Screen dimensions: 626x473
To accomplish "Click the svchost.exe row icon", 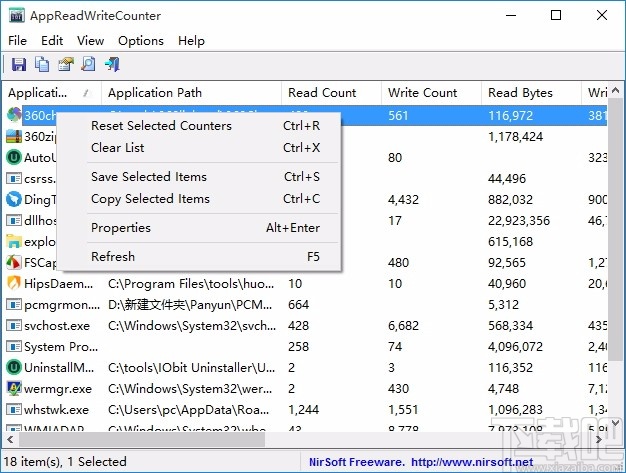I will 14,325.
